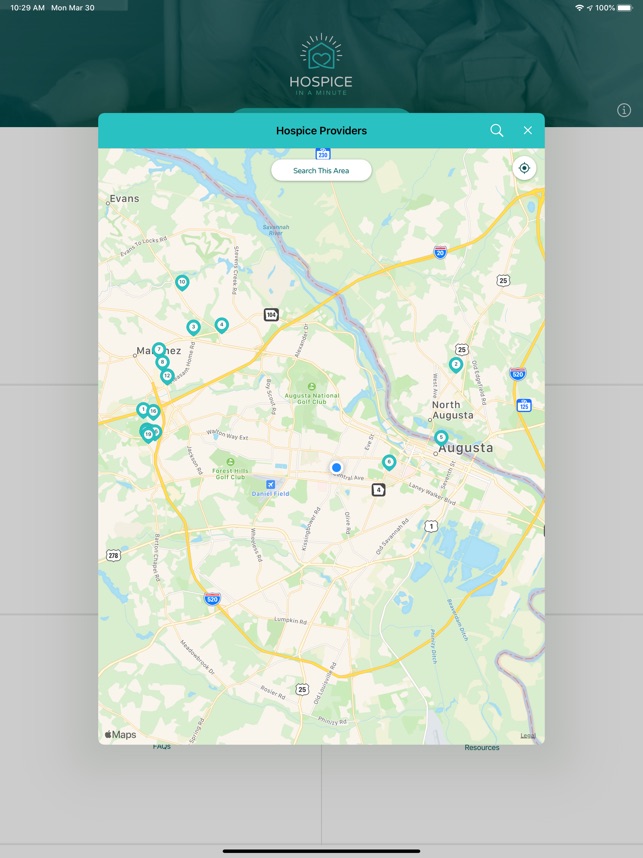Close the Hospice Providers map panel

click(x=528, y=130)
